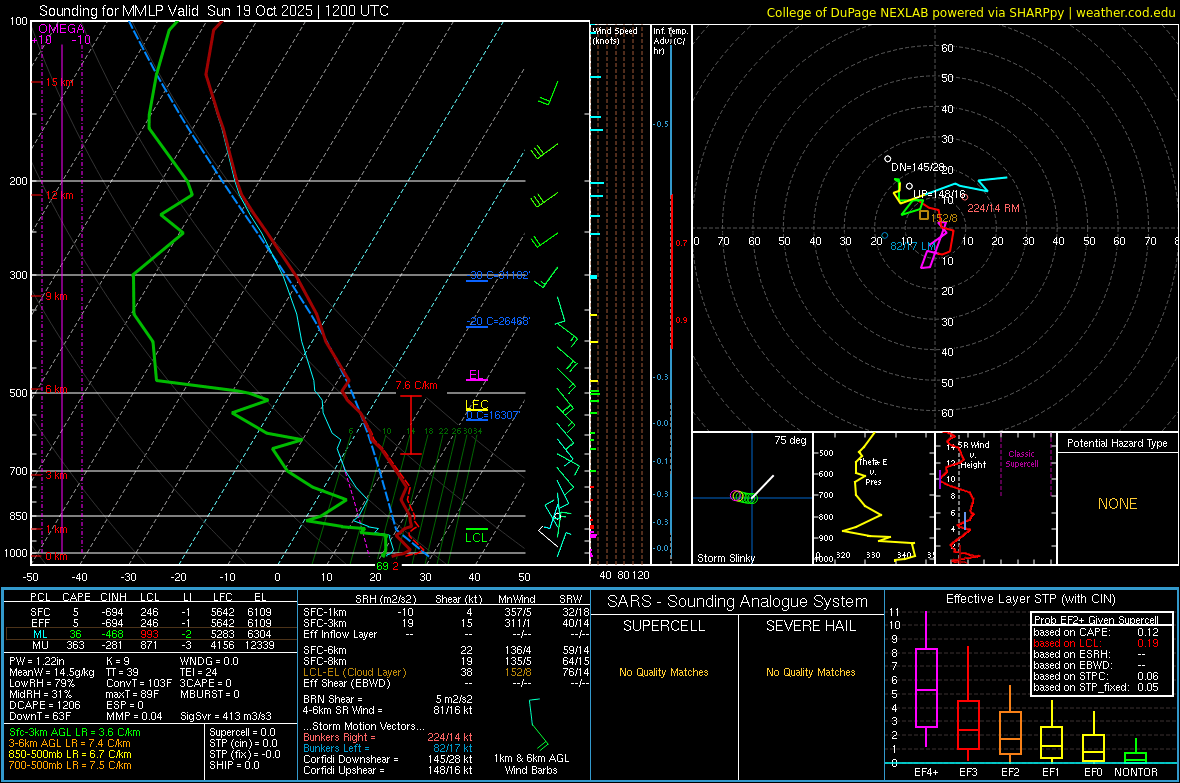The image size is (1180, 783).
Task: Click the 7.6 C/km lapse rate label
Action: (416, 385)
